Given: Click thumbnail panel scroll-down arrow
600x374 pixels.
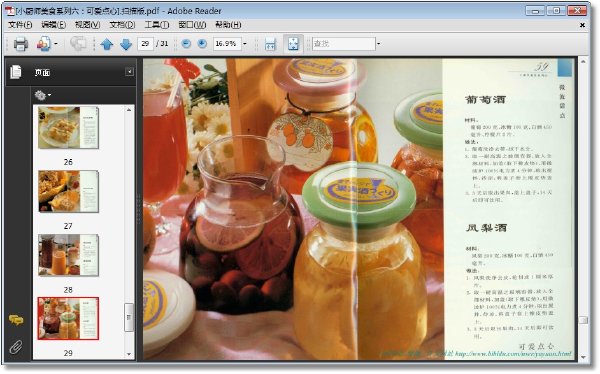Looking at the screenshot, I should (x=129, y=354).
